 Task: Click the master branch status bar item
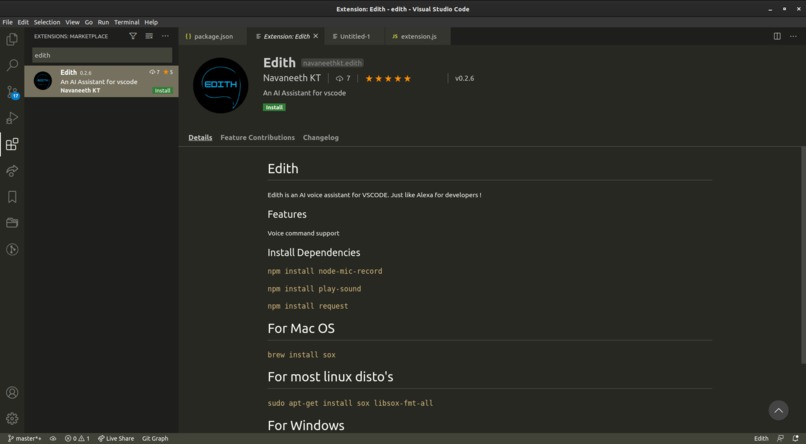(24, 438)
